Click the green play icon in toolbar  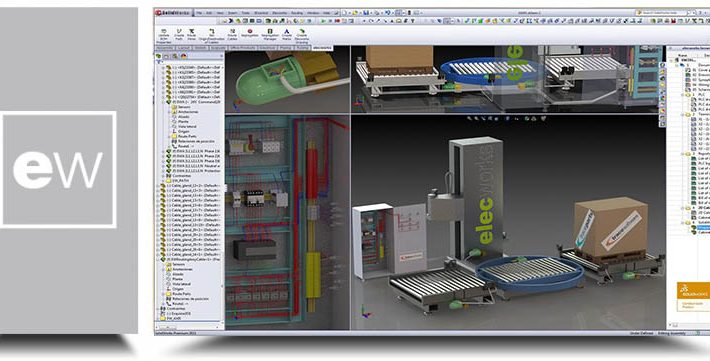[323, 21]
